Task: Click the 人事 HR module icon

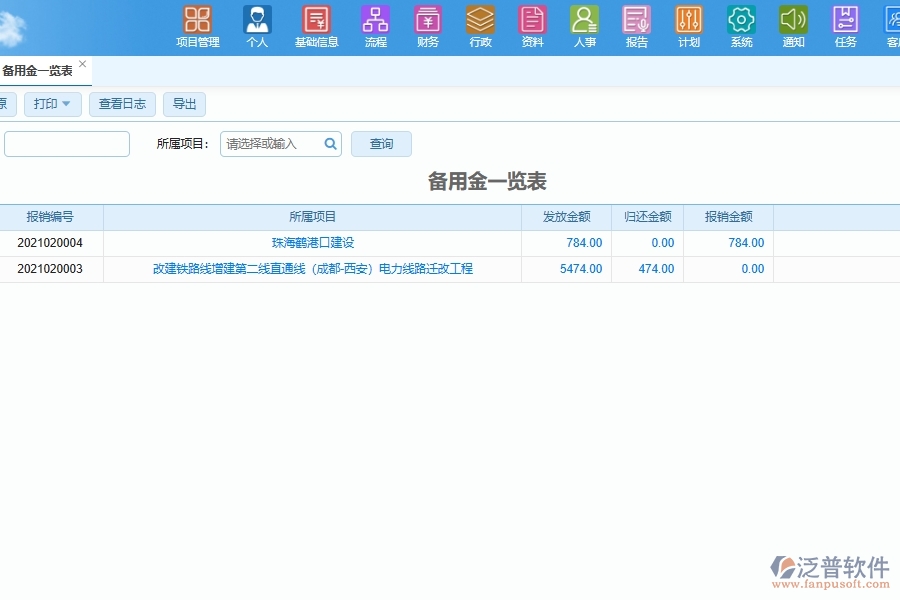Action: click(x=584, y=27)
